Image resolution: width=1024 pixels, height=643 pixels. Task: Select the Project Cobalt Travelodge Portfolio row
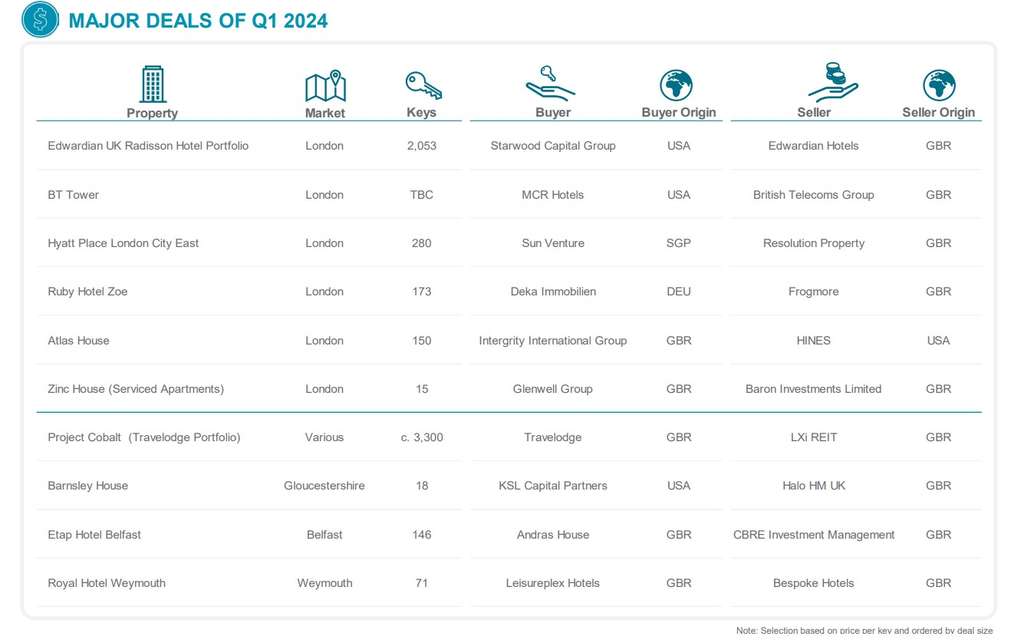click(144, 437)
